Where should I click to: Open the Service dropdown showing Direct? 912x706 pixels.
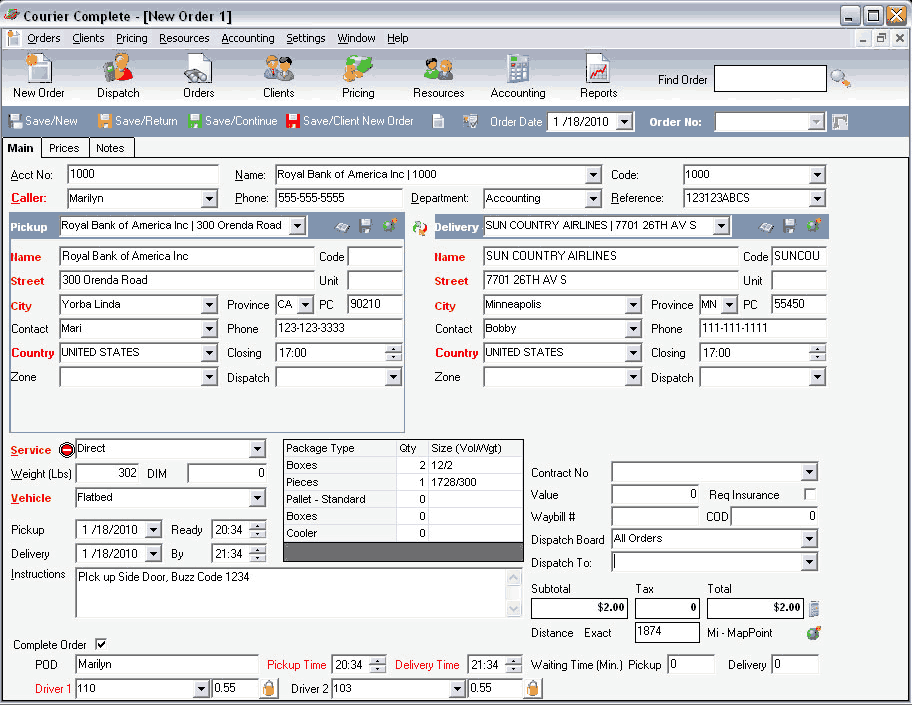[x=257, y=450]
